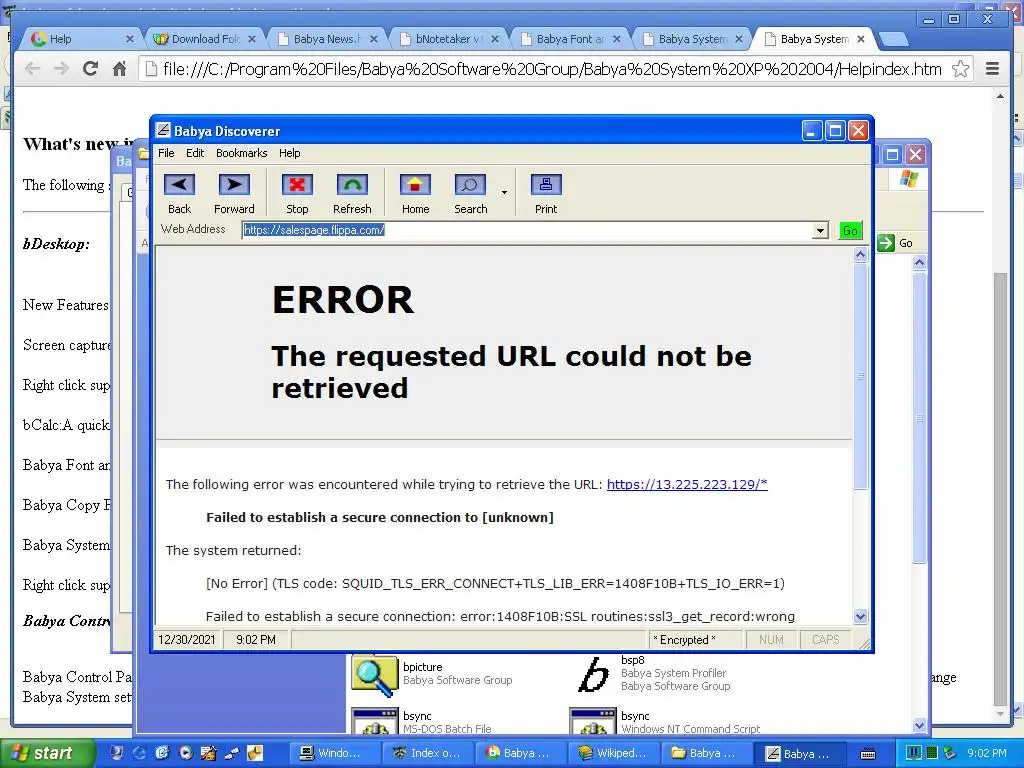Expand the Web Address history dropdown

(820, 231)
